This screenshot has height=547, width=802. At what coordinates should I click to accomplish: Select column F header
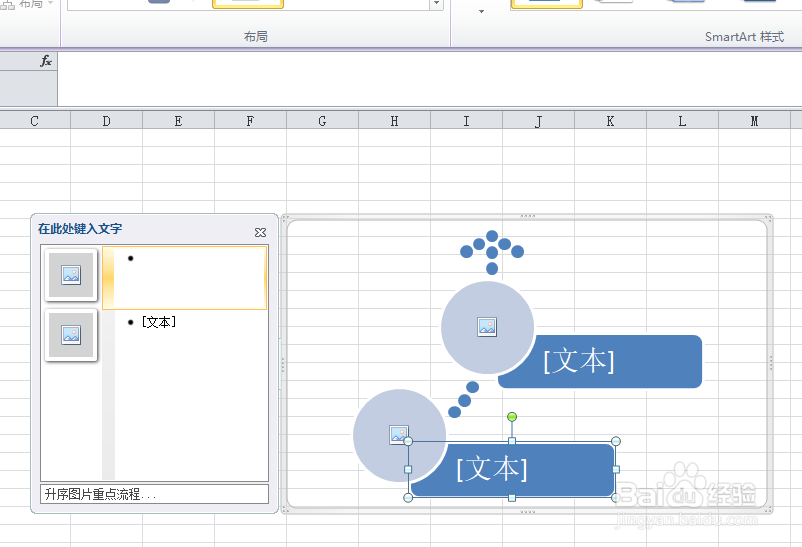coord(250,121)
